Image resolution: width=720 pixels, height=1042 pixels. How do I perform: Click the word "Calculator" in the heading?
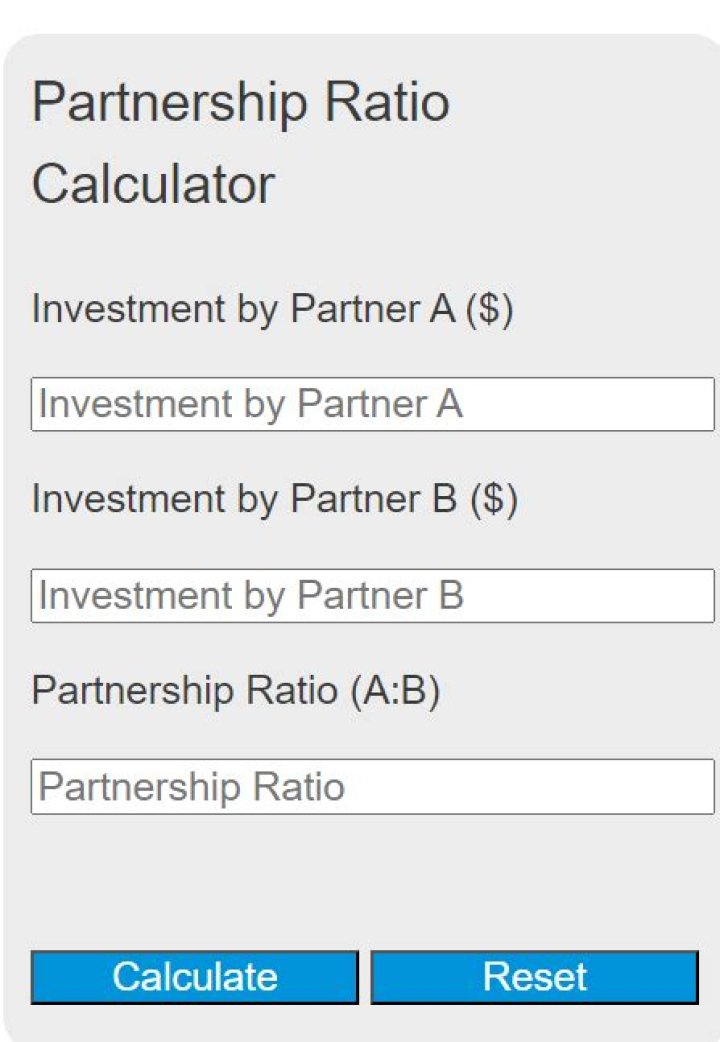[153, 185]
